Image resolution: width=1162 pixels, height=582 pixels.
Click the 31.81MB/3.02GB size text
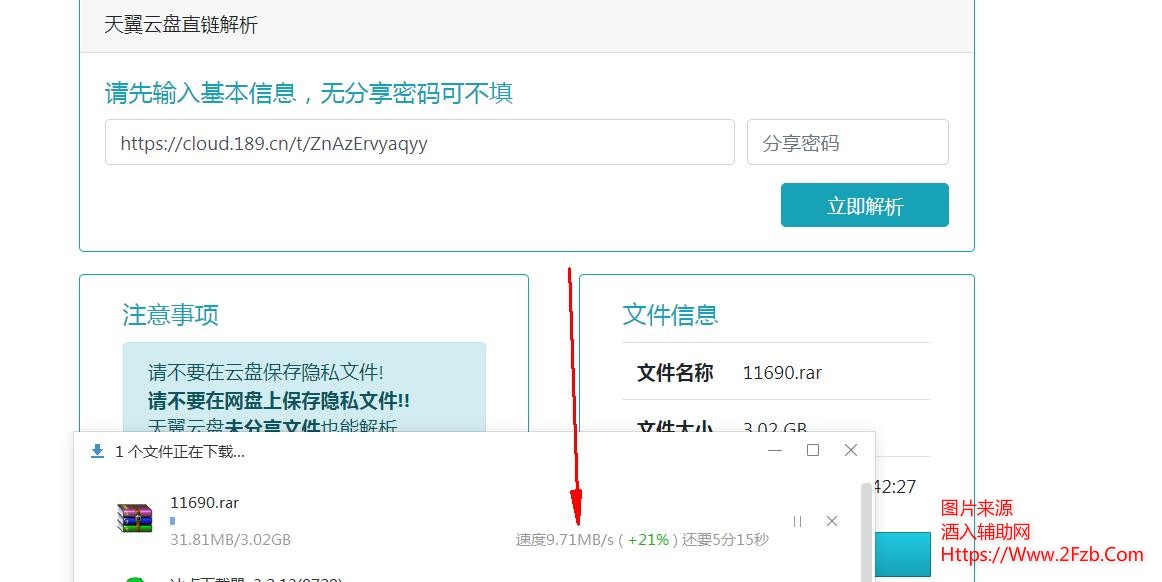click(x=230, y=540)
